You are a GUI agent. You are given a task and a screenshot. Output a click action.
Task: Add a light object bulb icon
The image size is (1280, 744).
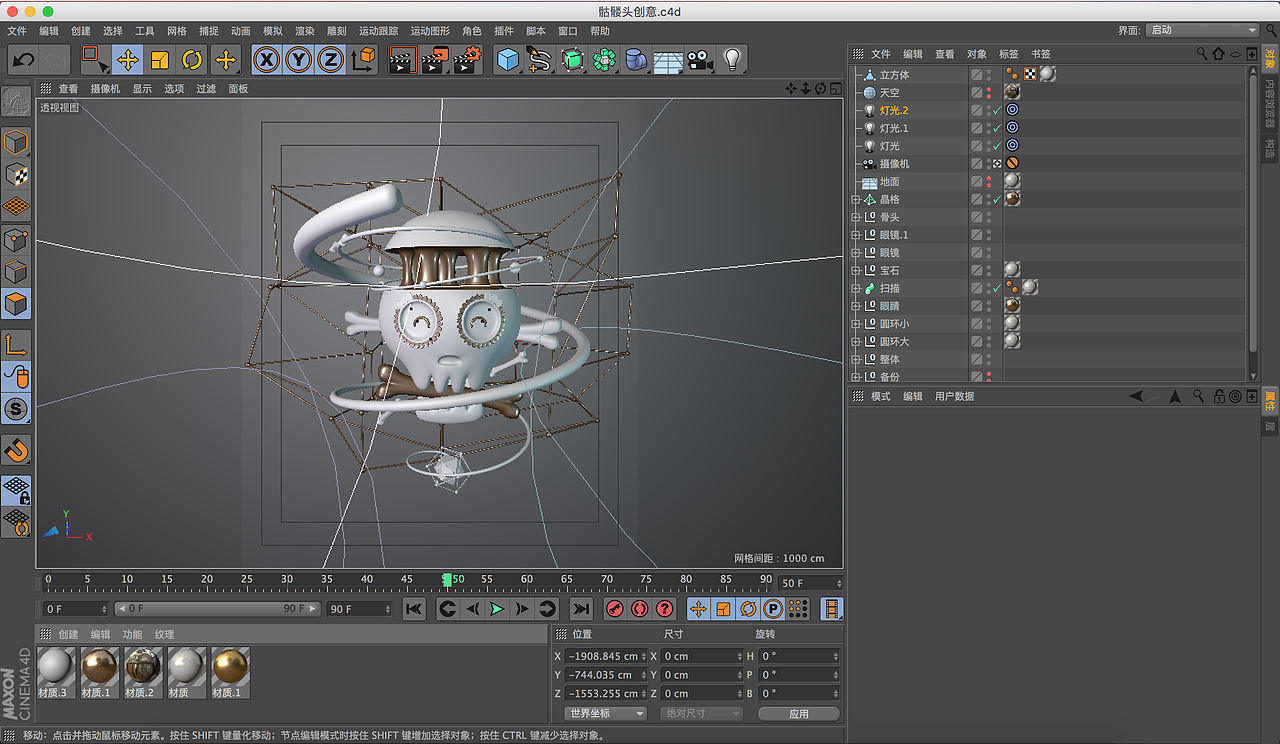pos(732,60)
